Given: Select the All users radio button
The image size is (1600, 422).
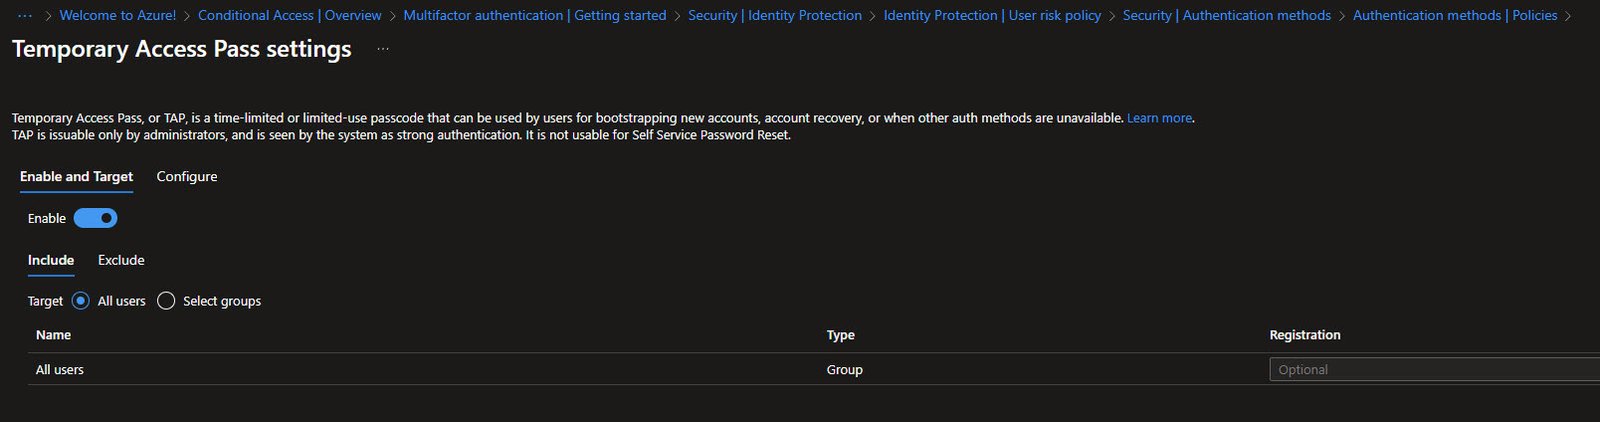Looking at the screenshot, I should (x=81, y=301).
